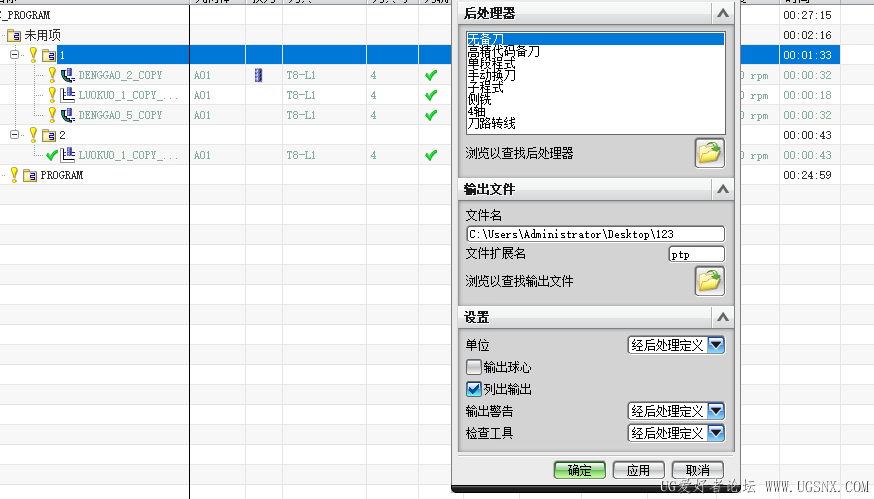Click time 00:27:15 cell
The height and width of the screenshot is (499, 874).
[807, 15]
